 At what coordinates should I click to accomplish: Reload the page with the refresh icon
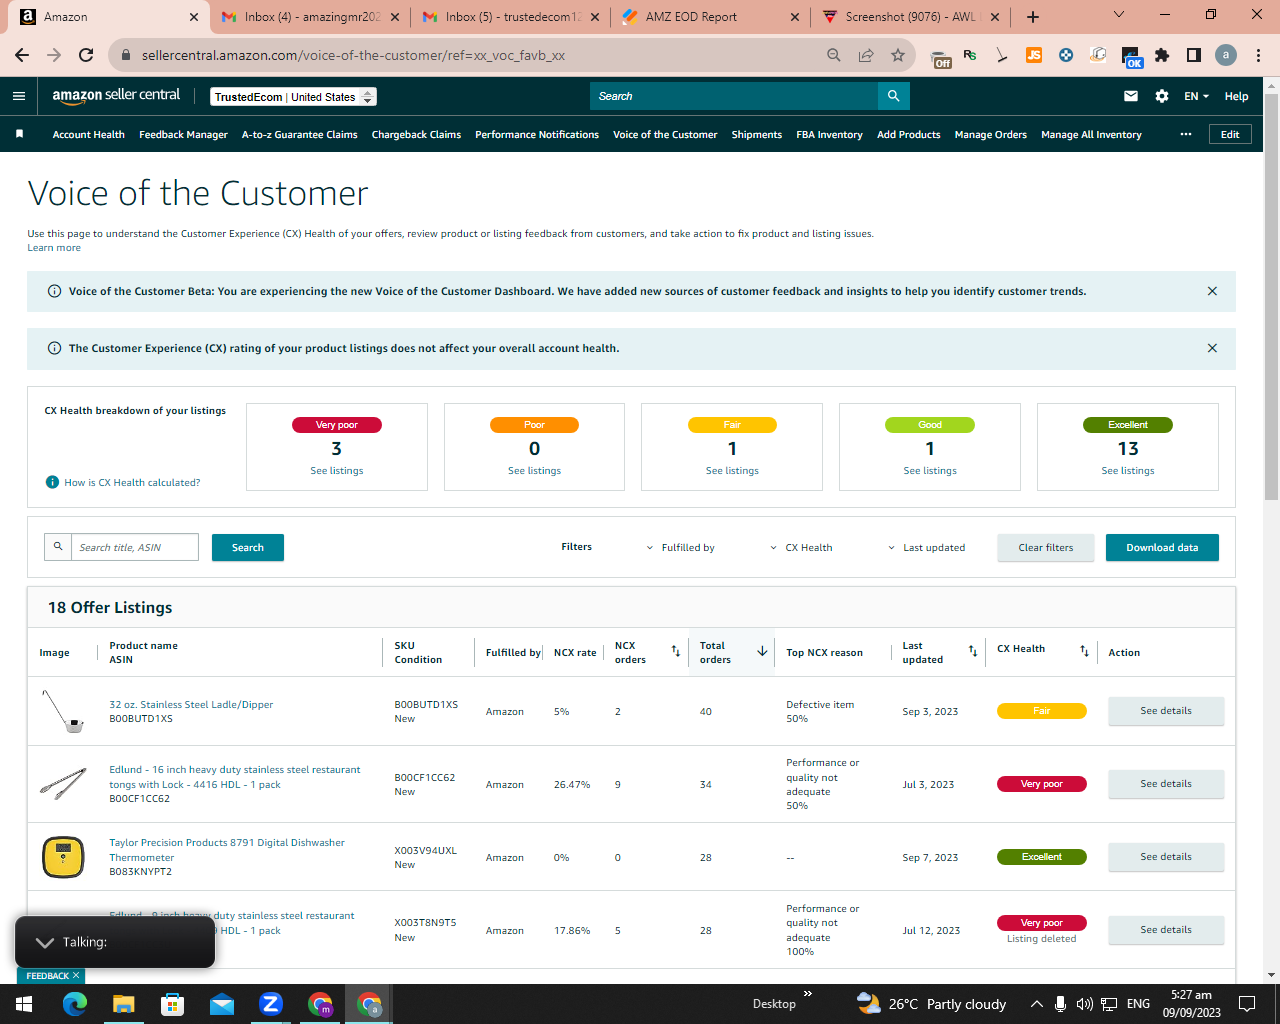point(86,55)
